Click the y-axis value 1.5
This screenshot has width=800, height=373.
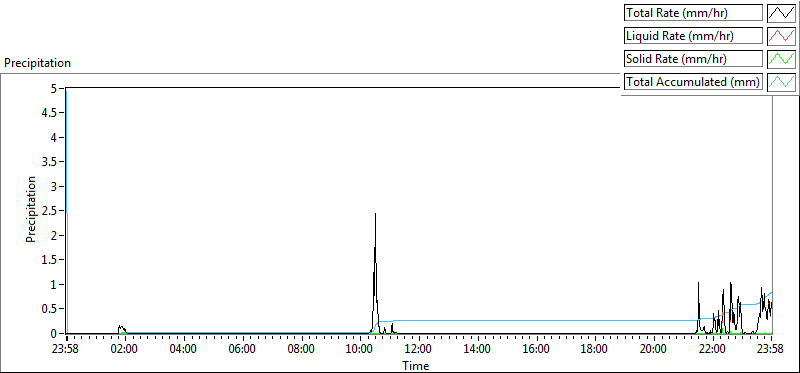click(x=48, y=260)
